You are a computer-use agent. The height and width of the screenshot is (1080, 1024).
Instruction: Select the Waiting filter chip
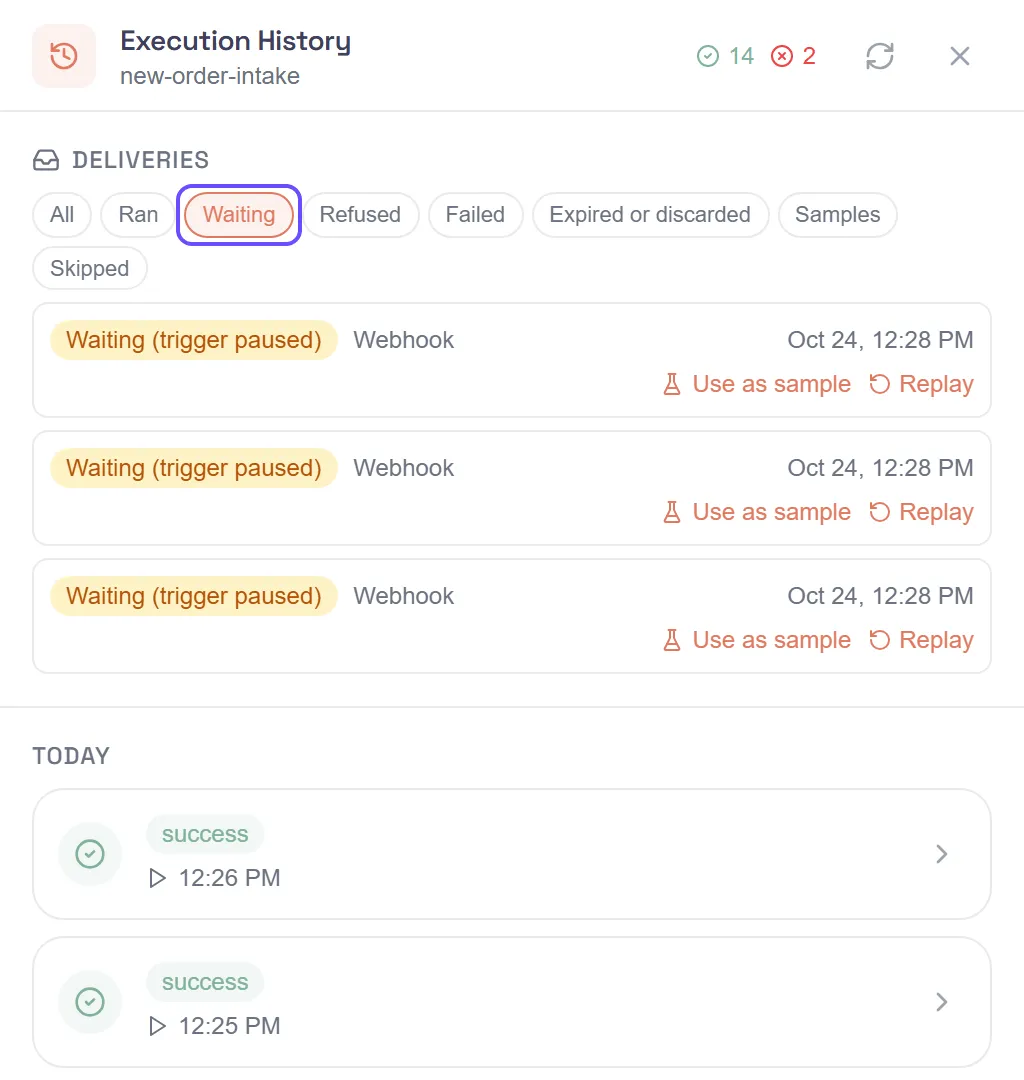click(239, 214)
